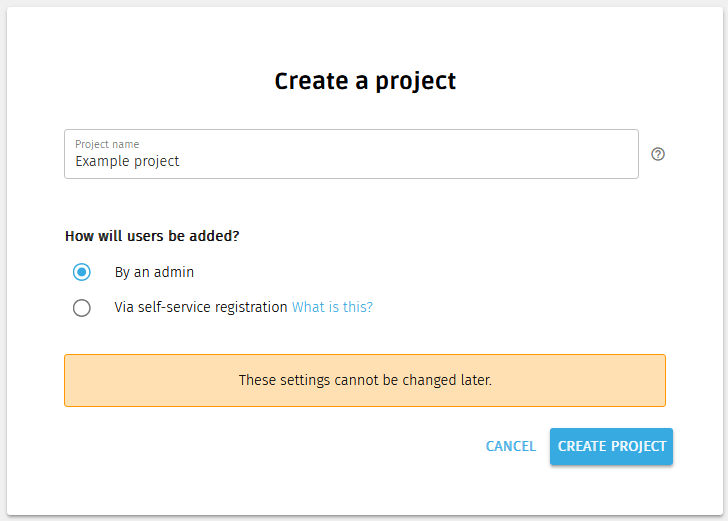
Task: Submit the form with Create Project
Action: point(611,446)
